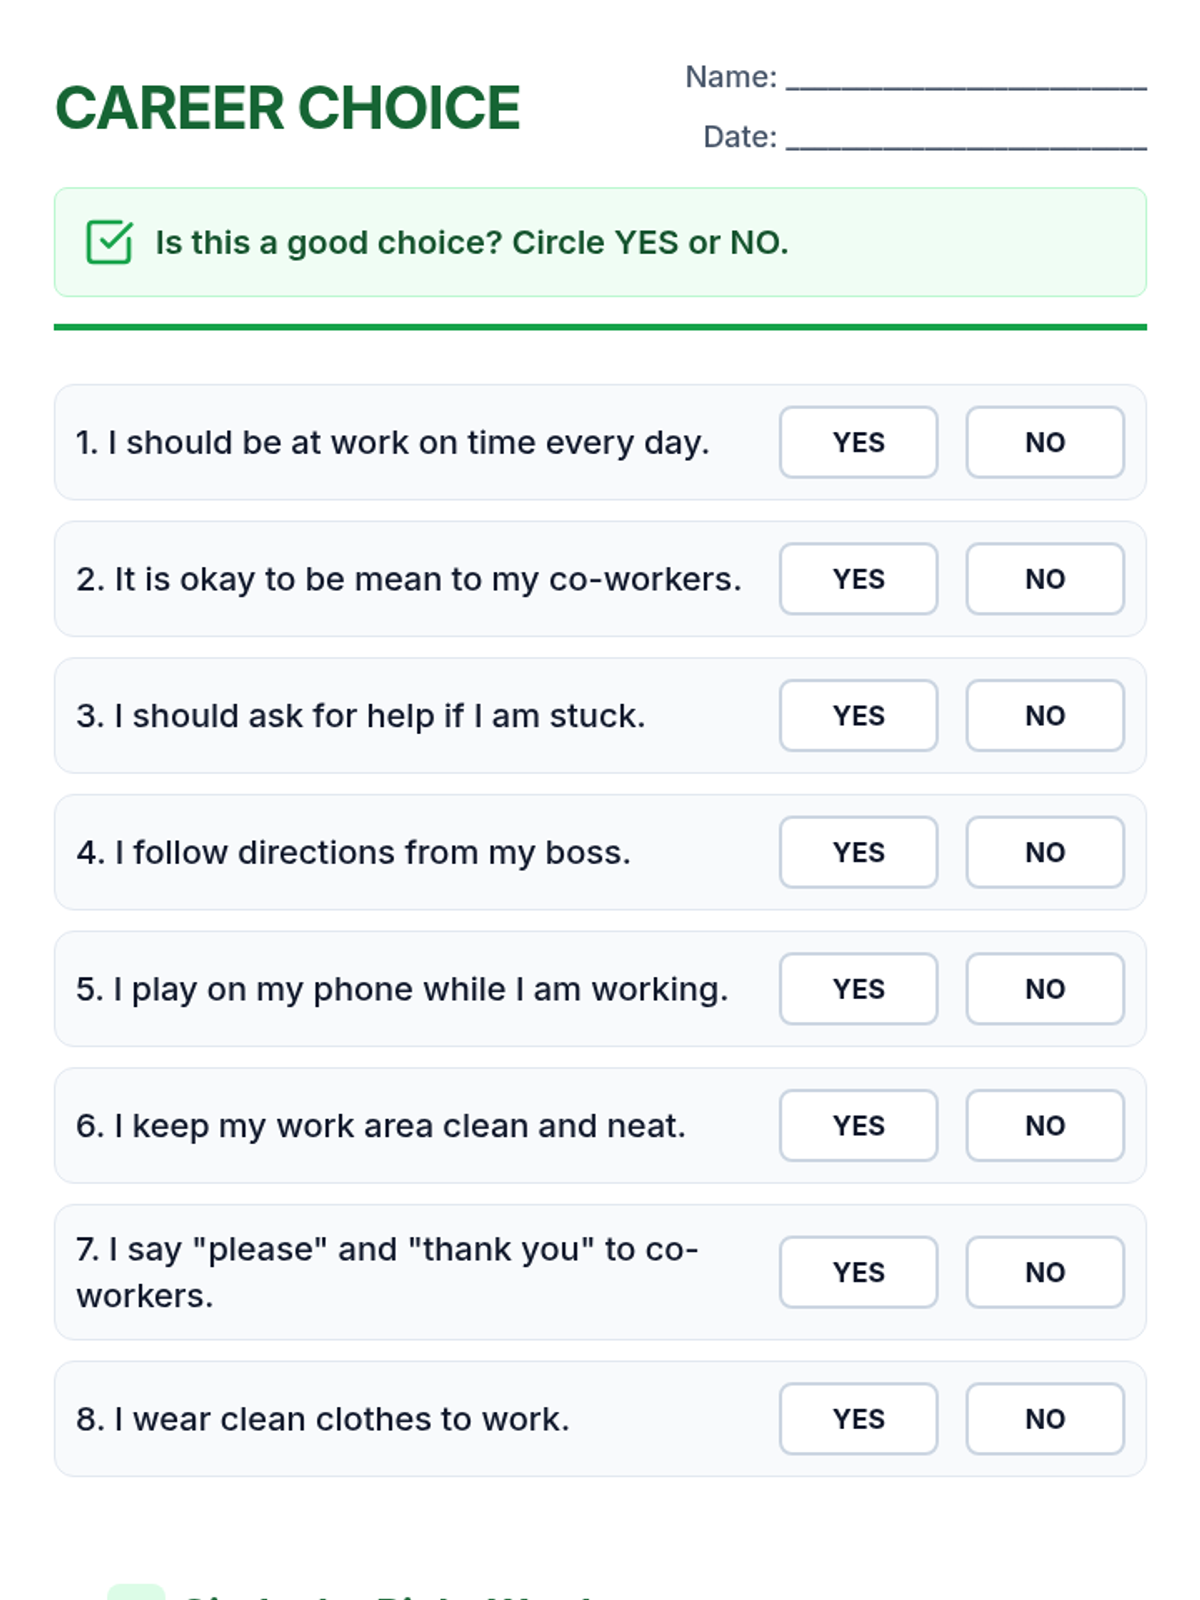Select NO for playing on phone while working
This screenshot has width=1200, height=1600.
tap(1044, 989)
